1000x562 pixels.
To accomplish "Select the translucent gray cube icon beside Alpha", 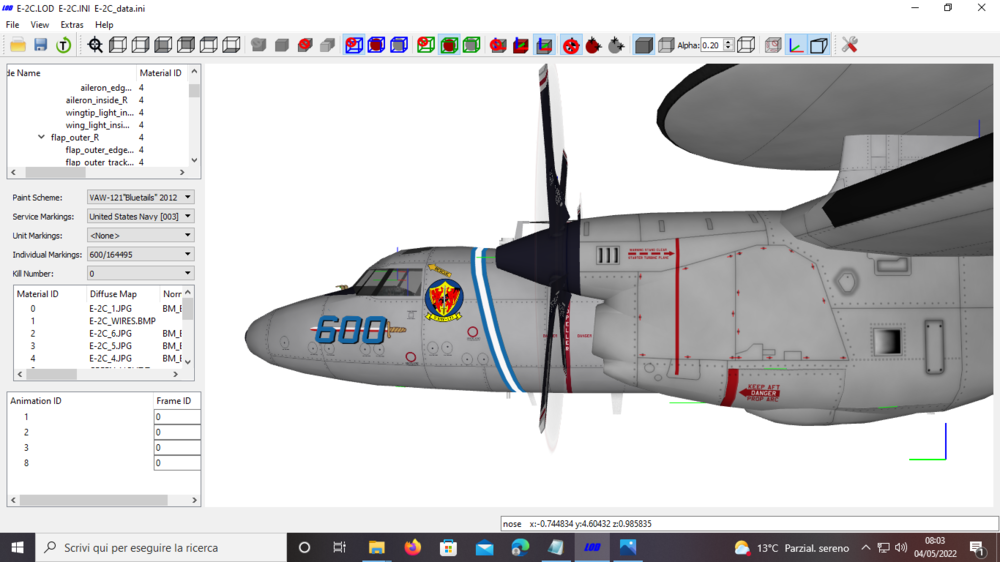I will point(666,45).
